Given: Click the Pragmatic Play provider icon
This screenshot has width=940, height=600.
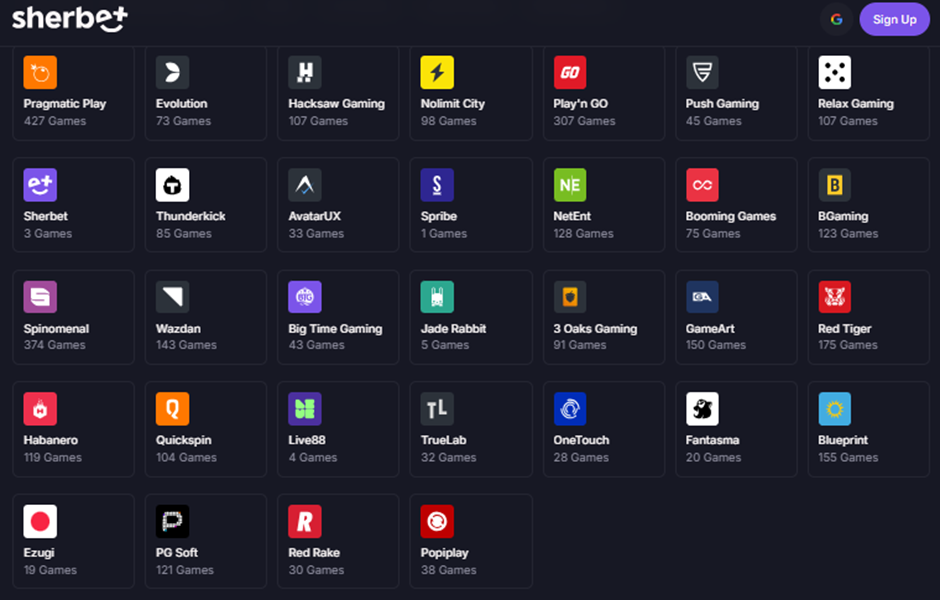Looking at the screenshot, I should point(40,73).
